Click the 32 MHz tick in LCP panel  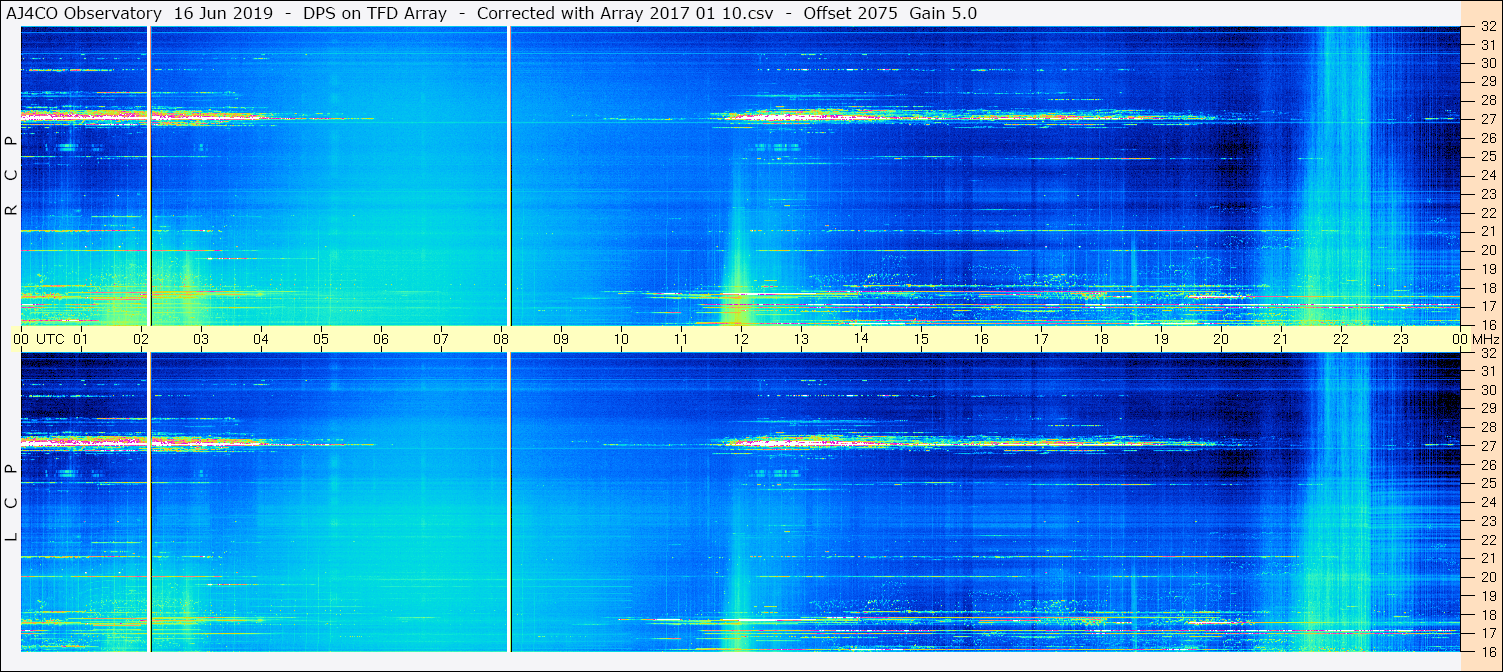1488,353
